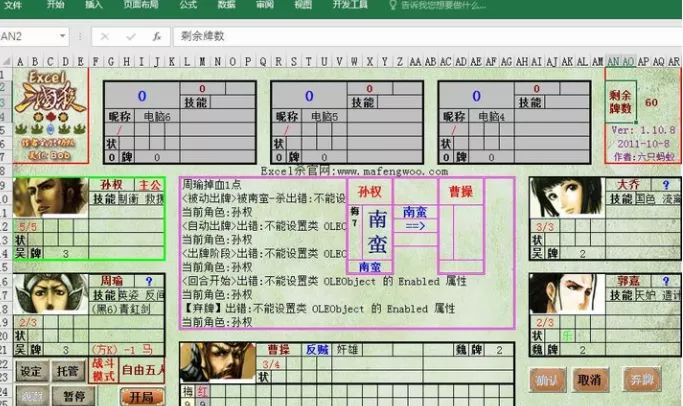
Task: Select column header AR
Action: [673, 62]
